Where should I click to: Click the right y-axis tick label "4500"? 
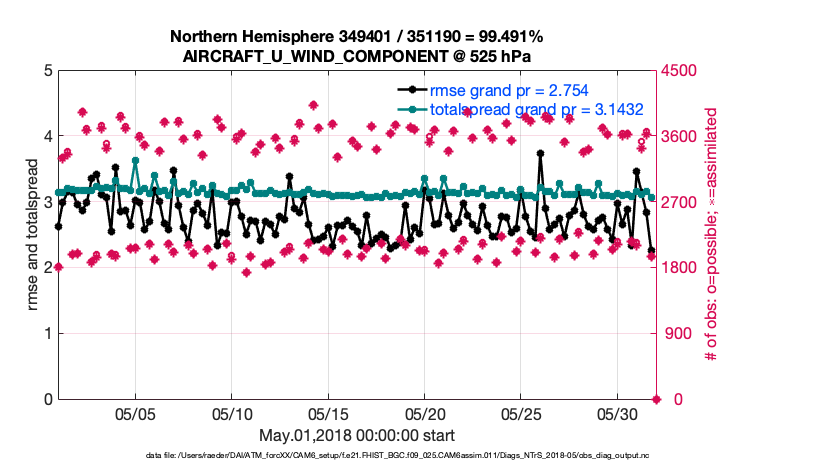[679, 70]
